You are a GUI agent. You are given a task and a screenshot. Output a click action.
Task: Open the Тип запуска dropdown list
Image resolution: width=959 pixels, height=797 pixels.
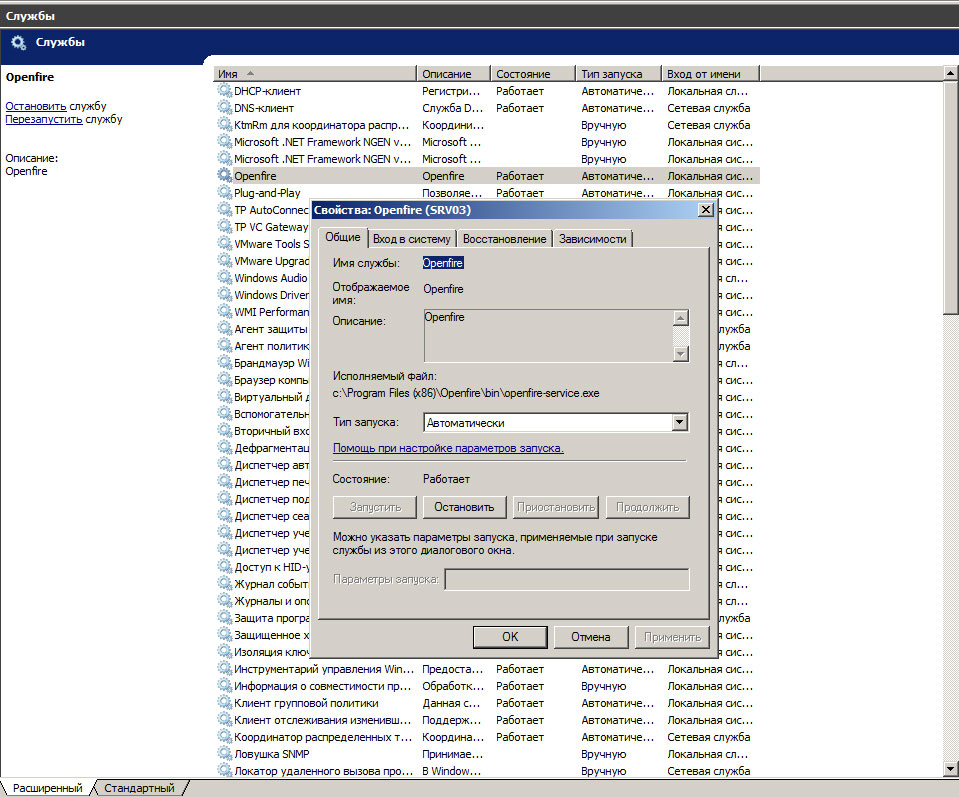680,423
